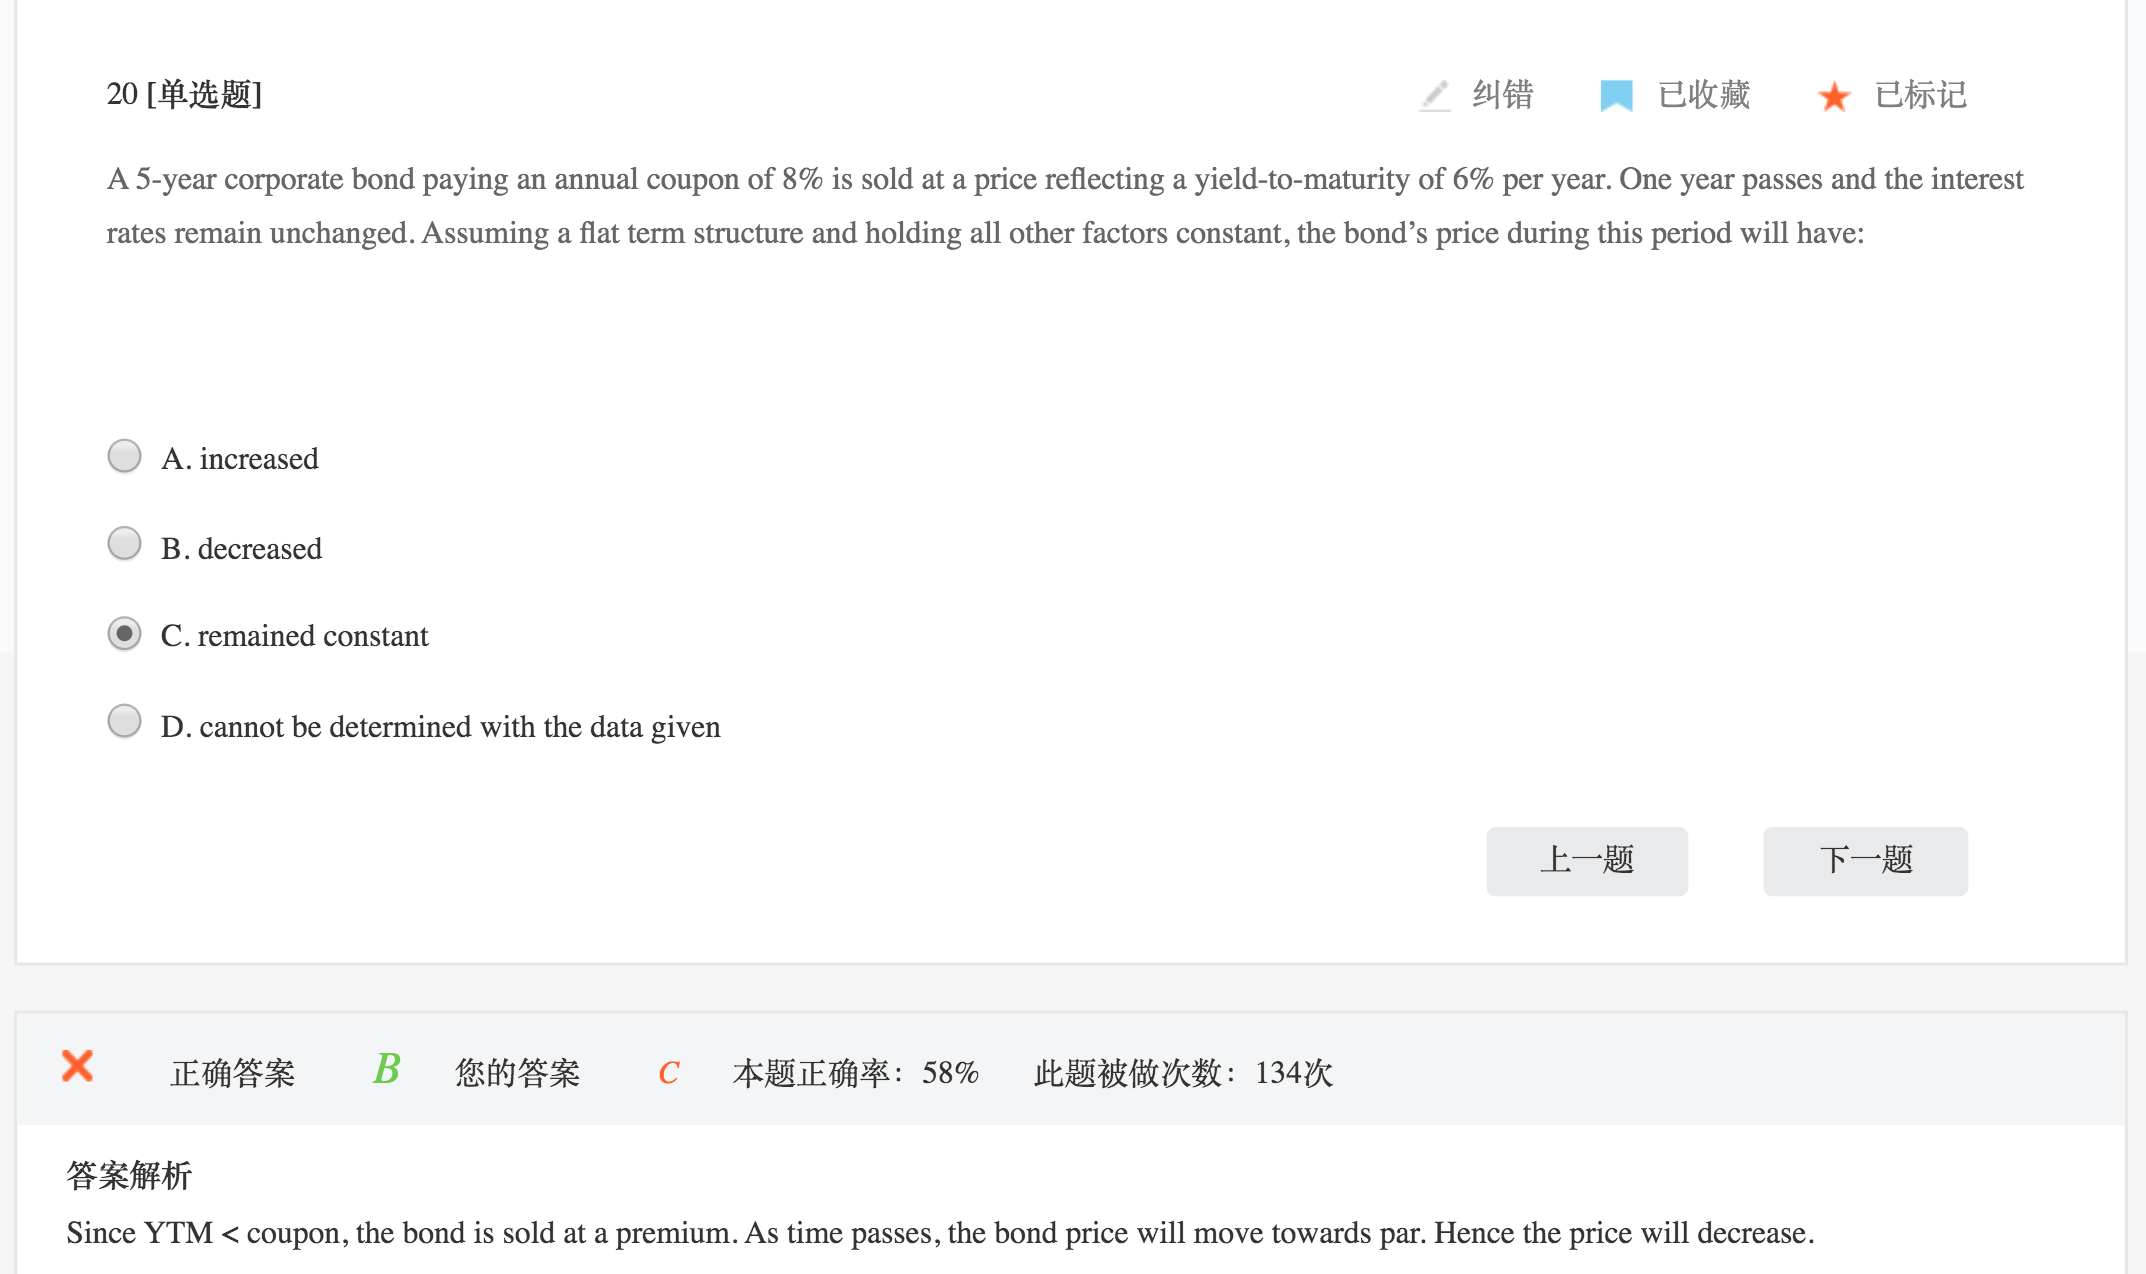The width and height of the screenshot is (2146, 1274).
Task: Select radio option A. increased
Action: (124, 456)
